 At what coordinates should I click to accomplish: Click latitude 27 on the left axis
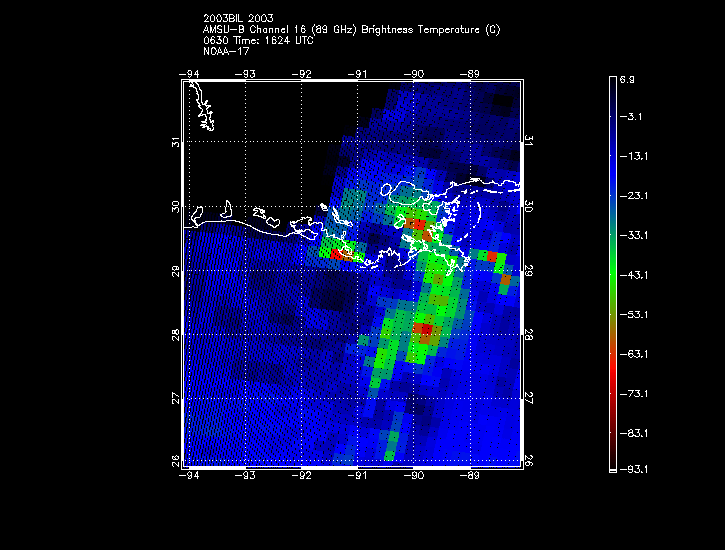176,398
